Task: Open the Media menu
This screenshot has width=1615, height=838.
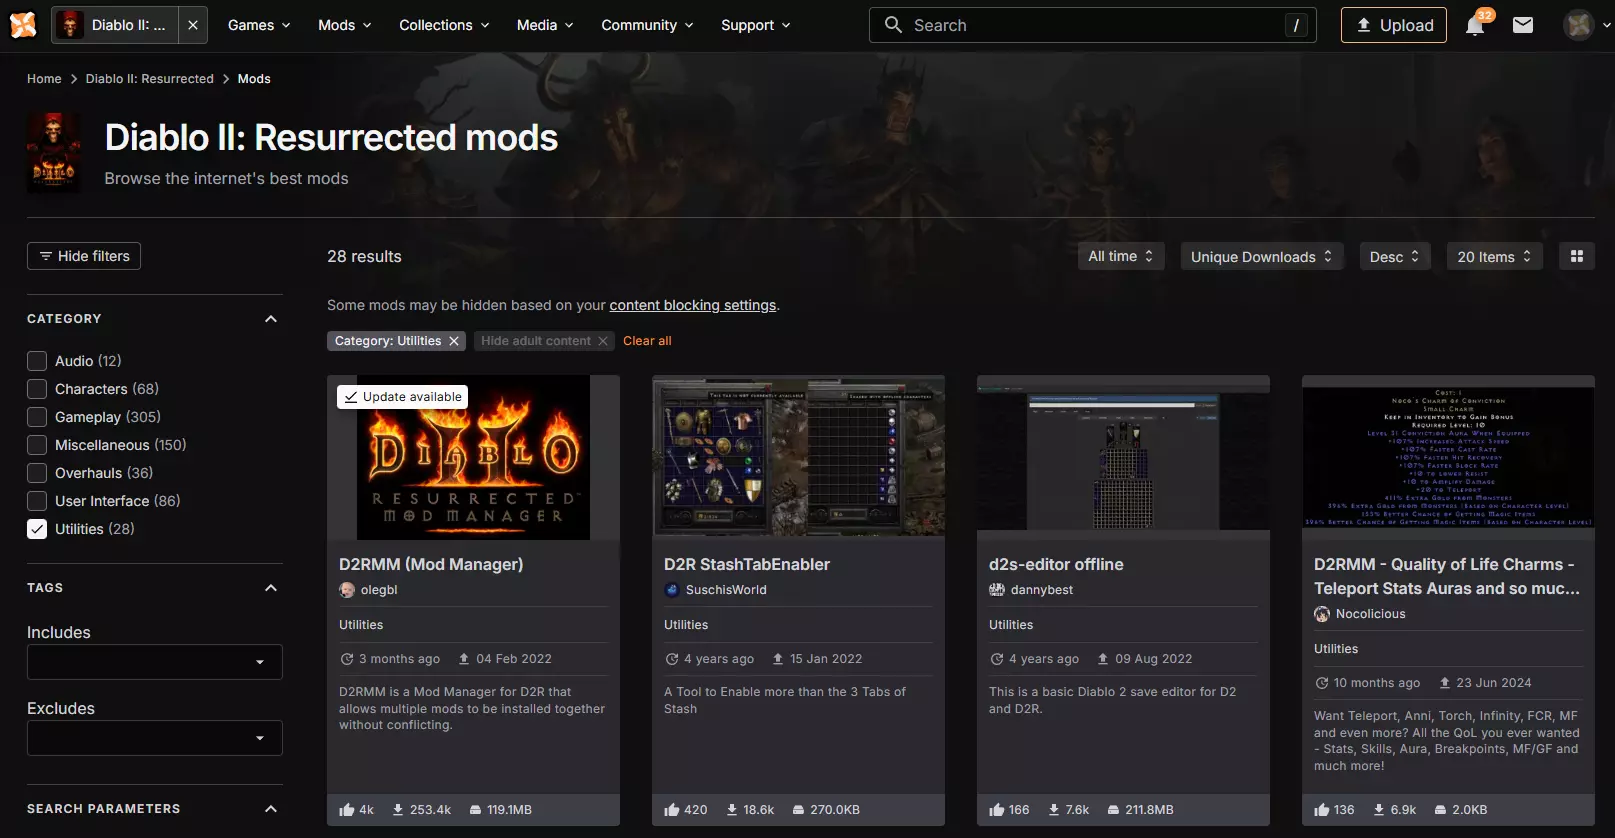Action: coord(545,25)
